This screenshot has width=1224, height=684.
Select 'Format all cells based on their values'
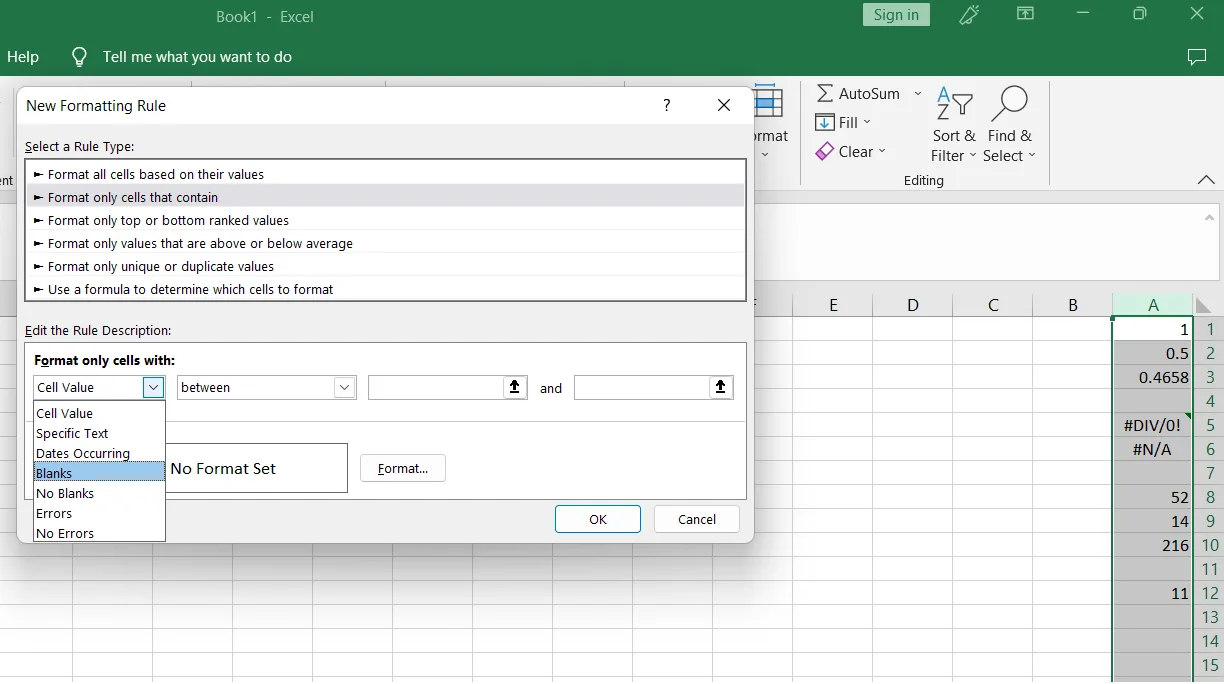coord(386,174)
